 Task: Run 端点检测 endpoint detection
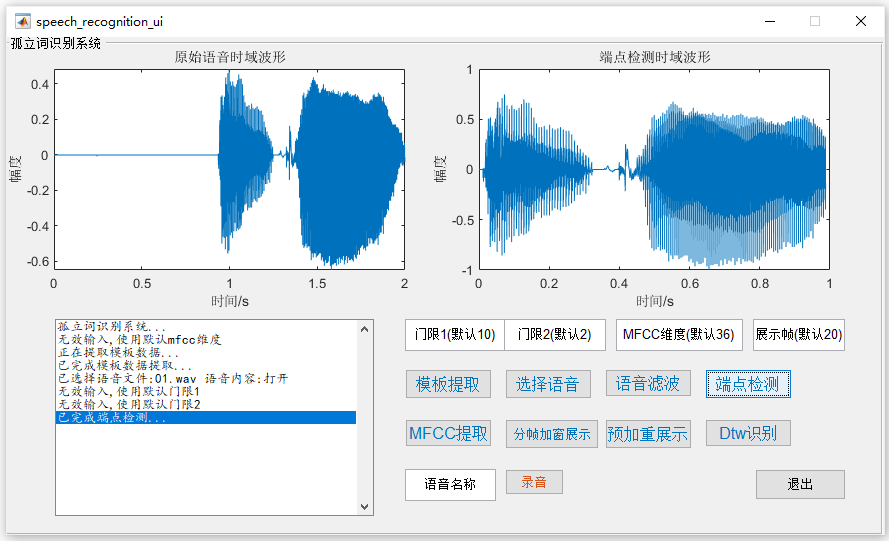click(x=748, y=384)
